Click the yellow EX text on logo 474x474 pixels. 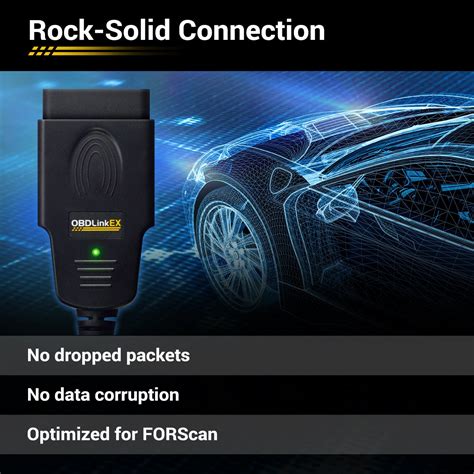pos(115,223)
